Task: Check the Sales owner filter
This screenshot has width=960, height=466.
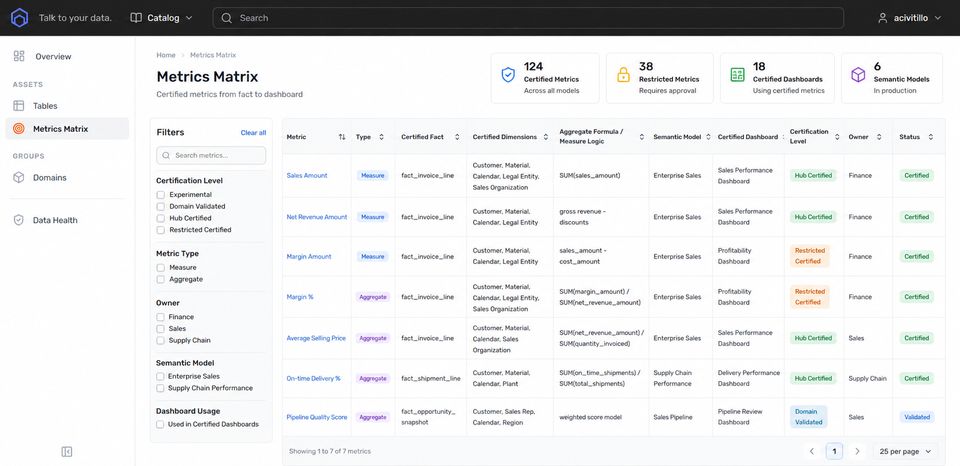Action: (160, 329)
